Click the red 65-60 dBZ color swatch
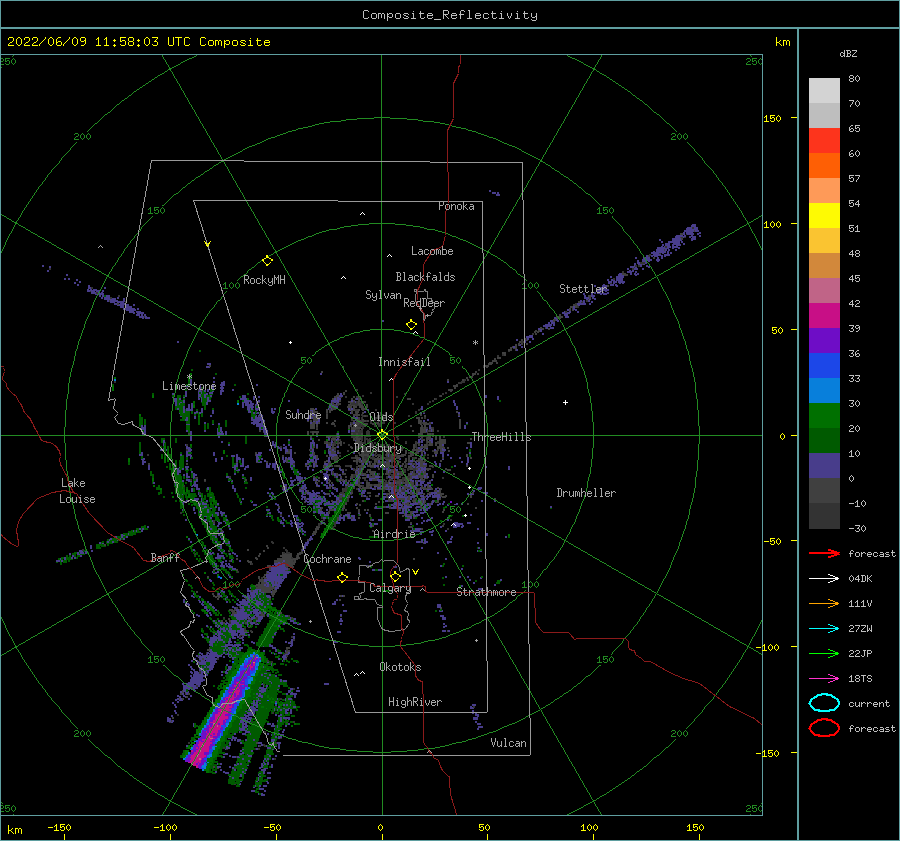This screenshot has width=900, height=841. [x=824, y=141]
